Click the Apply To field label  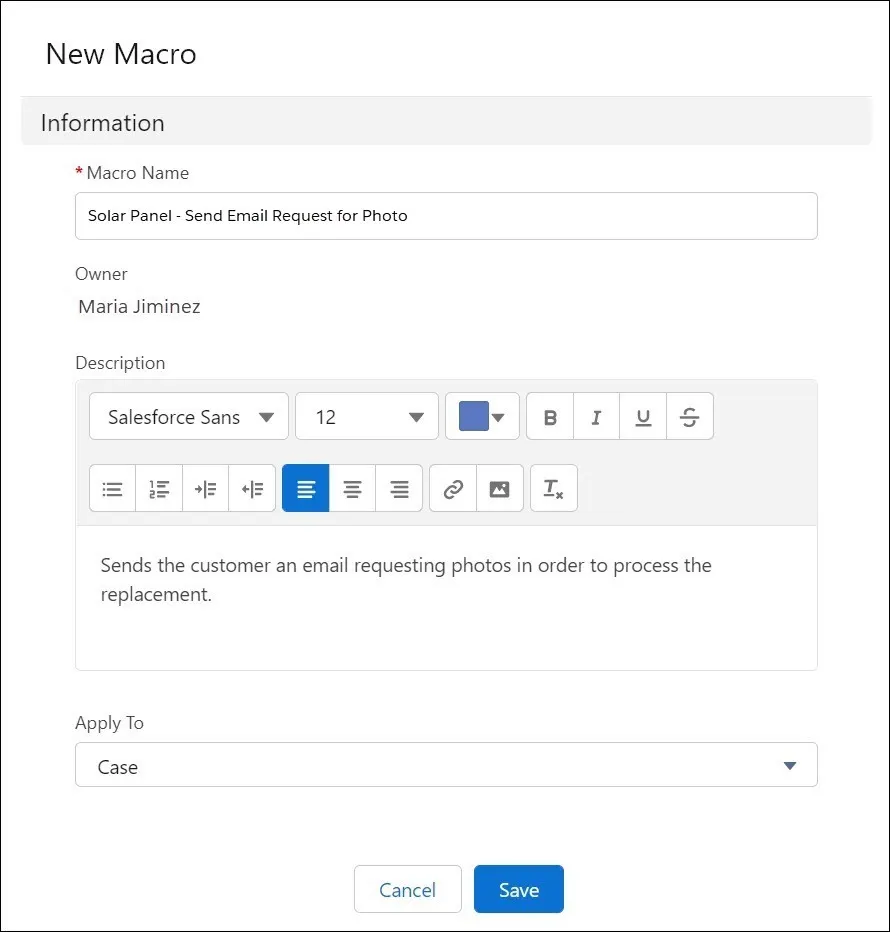[x=109, y=723]
